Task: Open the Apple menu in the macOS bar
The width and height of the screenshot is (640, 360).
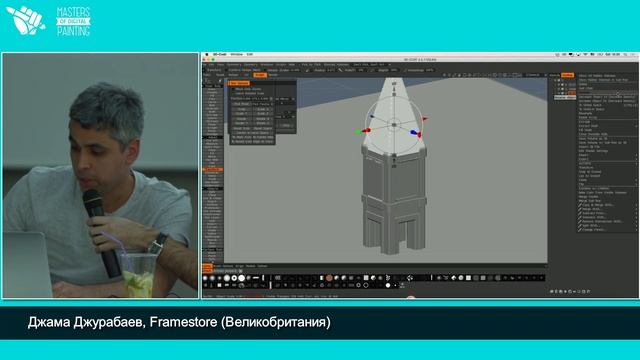Action: point(207,54)
